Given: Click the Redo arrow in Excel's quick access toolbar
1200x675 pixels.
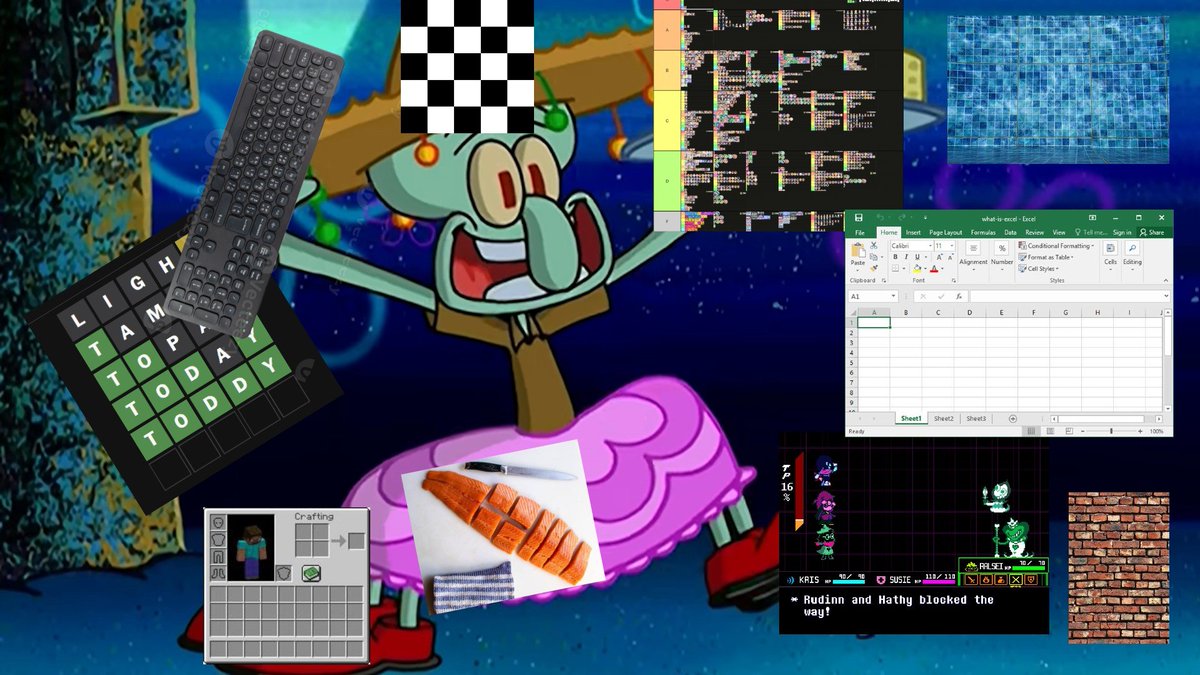Looking at the screenshot, I should pyautogui.click(x=902, y=217).
